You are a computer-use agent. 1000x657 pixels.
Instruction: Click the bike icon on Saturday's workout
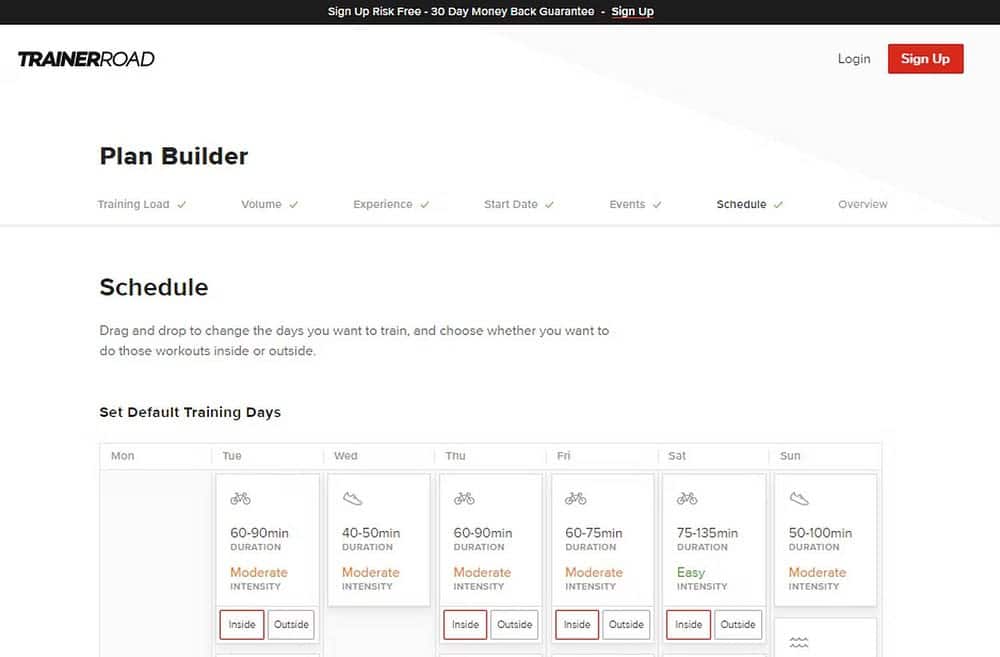pyautogui.click(x=687, y=498)
